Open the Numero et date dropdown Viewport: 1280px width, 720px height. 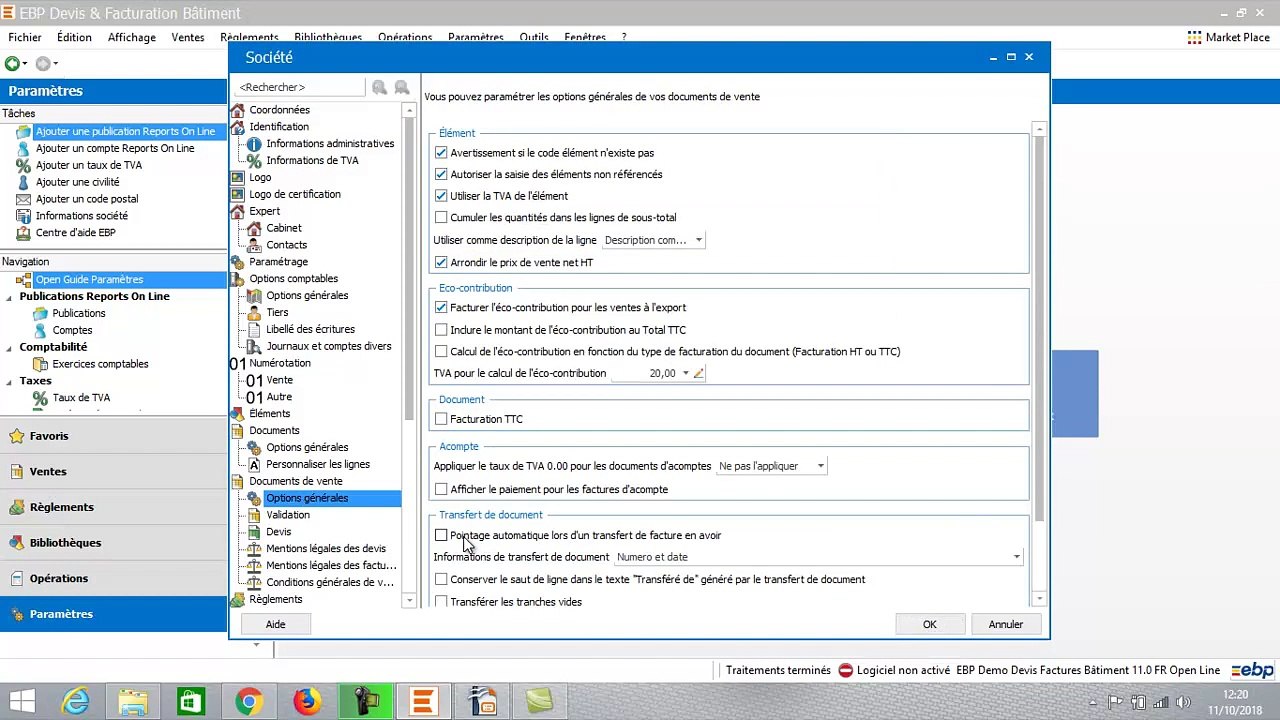click(x=819, y=557)
